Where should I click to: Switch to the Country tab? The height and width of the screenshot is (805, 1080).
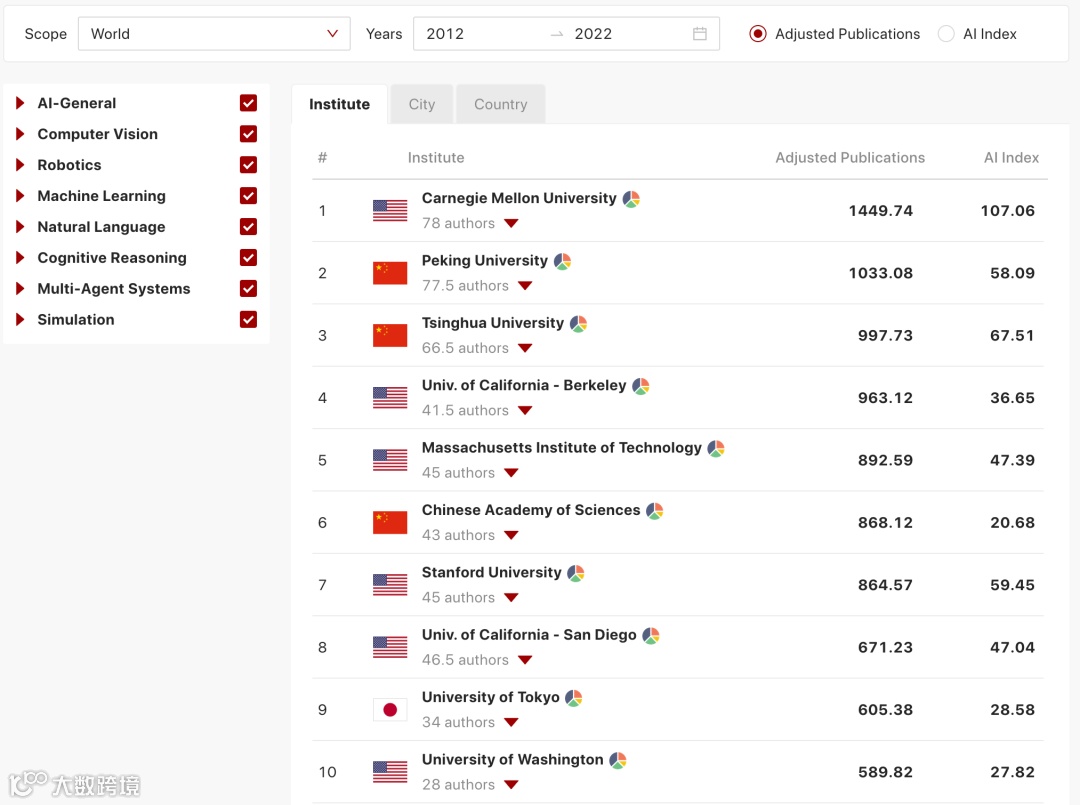[x=501, y=104]
